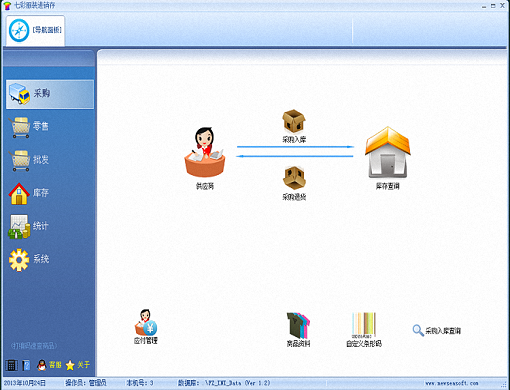Select the 系统 gear menu item

tap(29, 259)
